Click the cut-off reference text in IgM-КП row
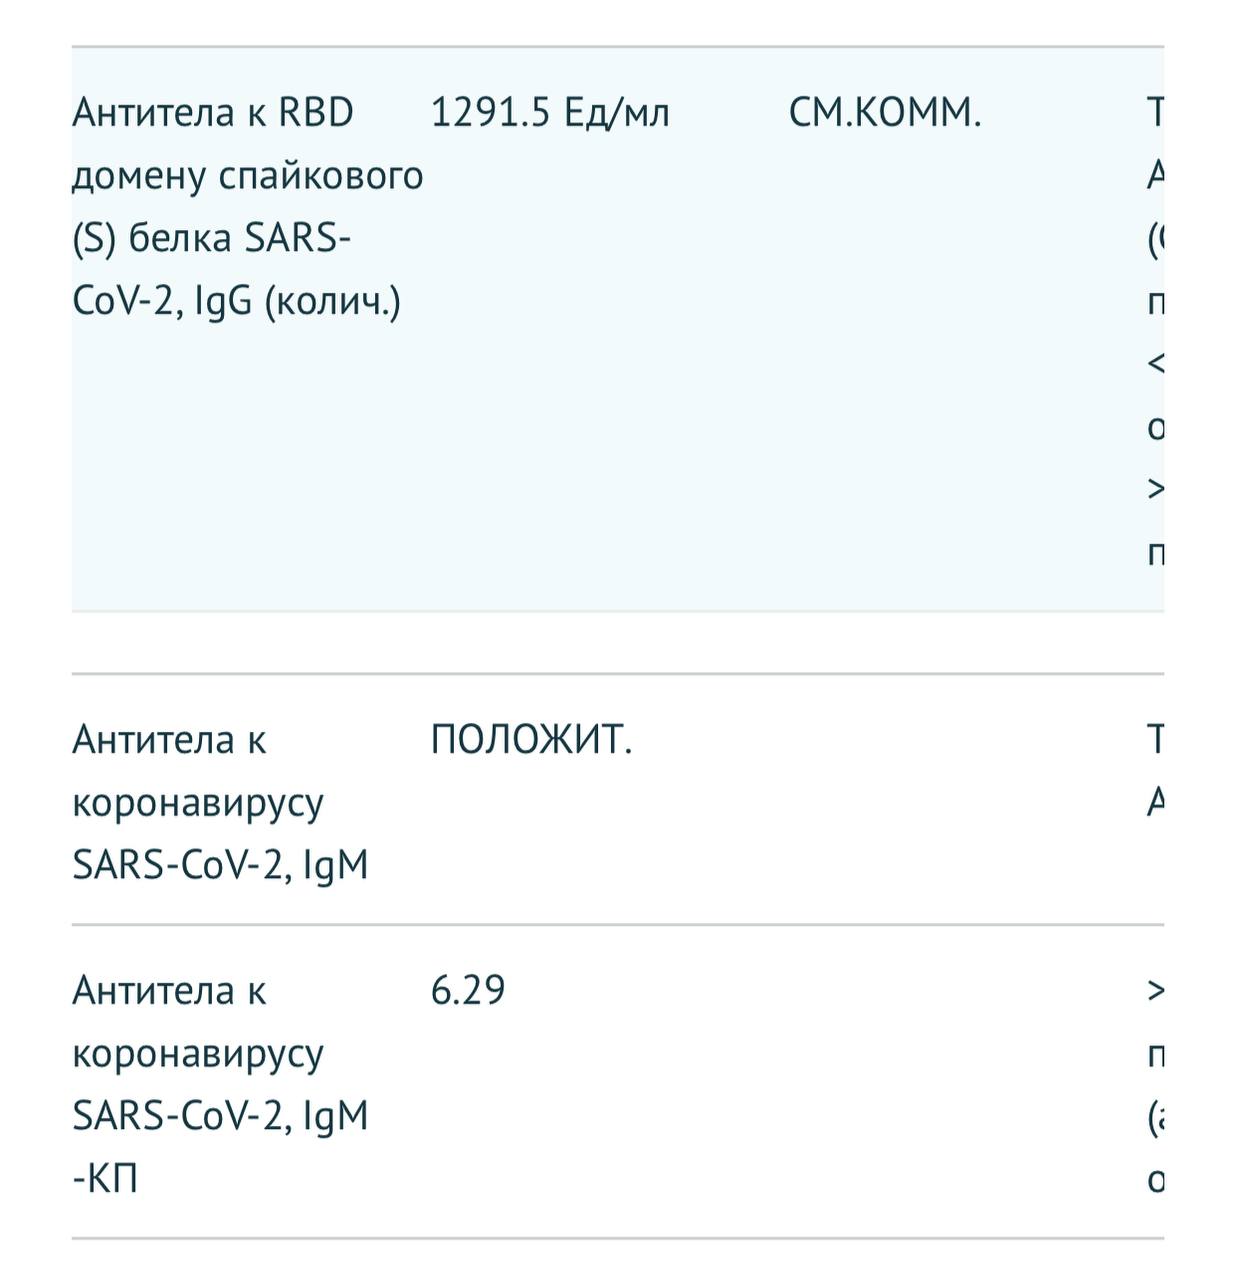Image resolution: width=1236 pixels, height=1280 pixels. (1155, 1085)
